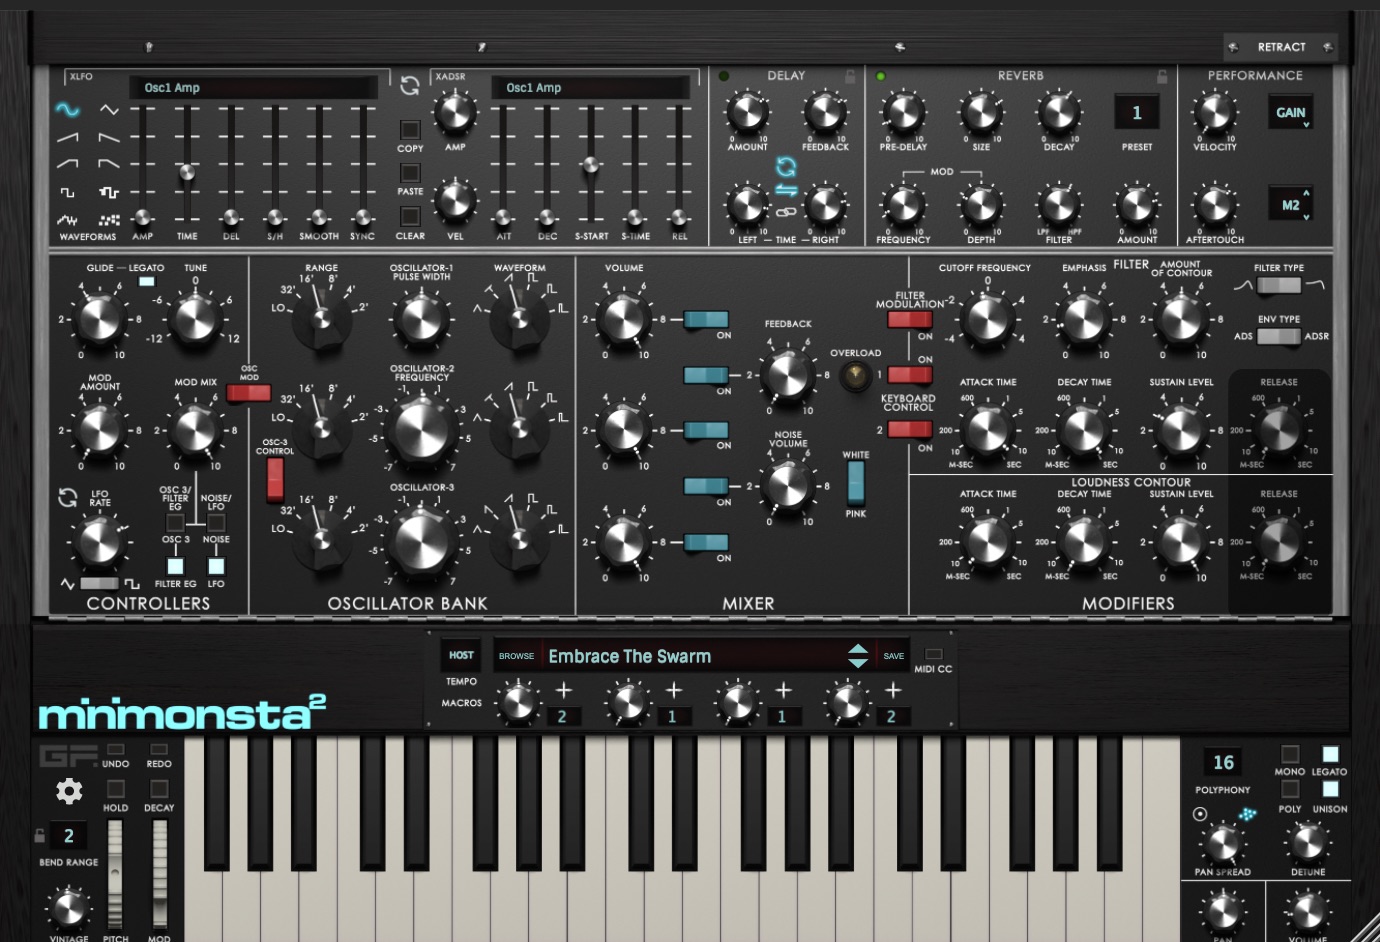The image size is (1380, 942).
Task: Click the XLFO/XADSR cycle arrows icon
Action: point(410,86)
